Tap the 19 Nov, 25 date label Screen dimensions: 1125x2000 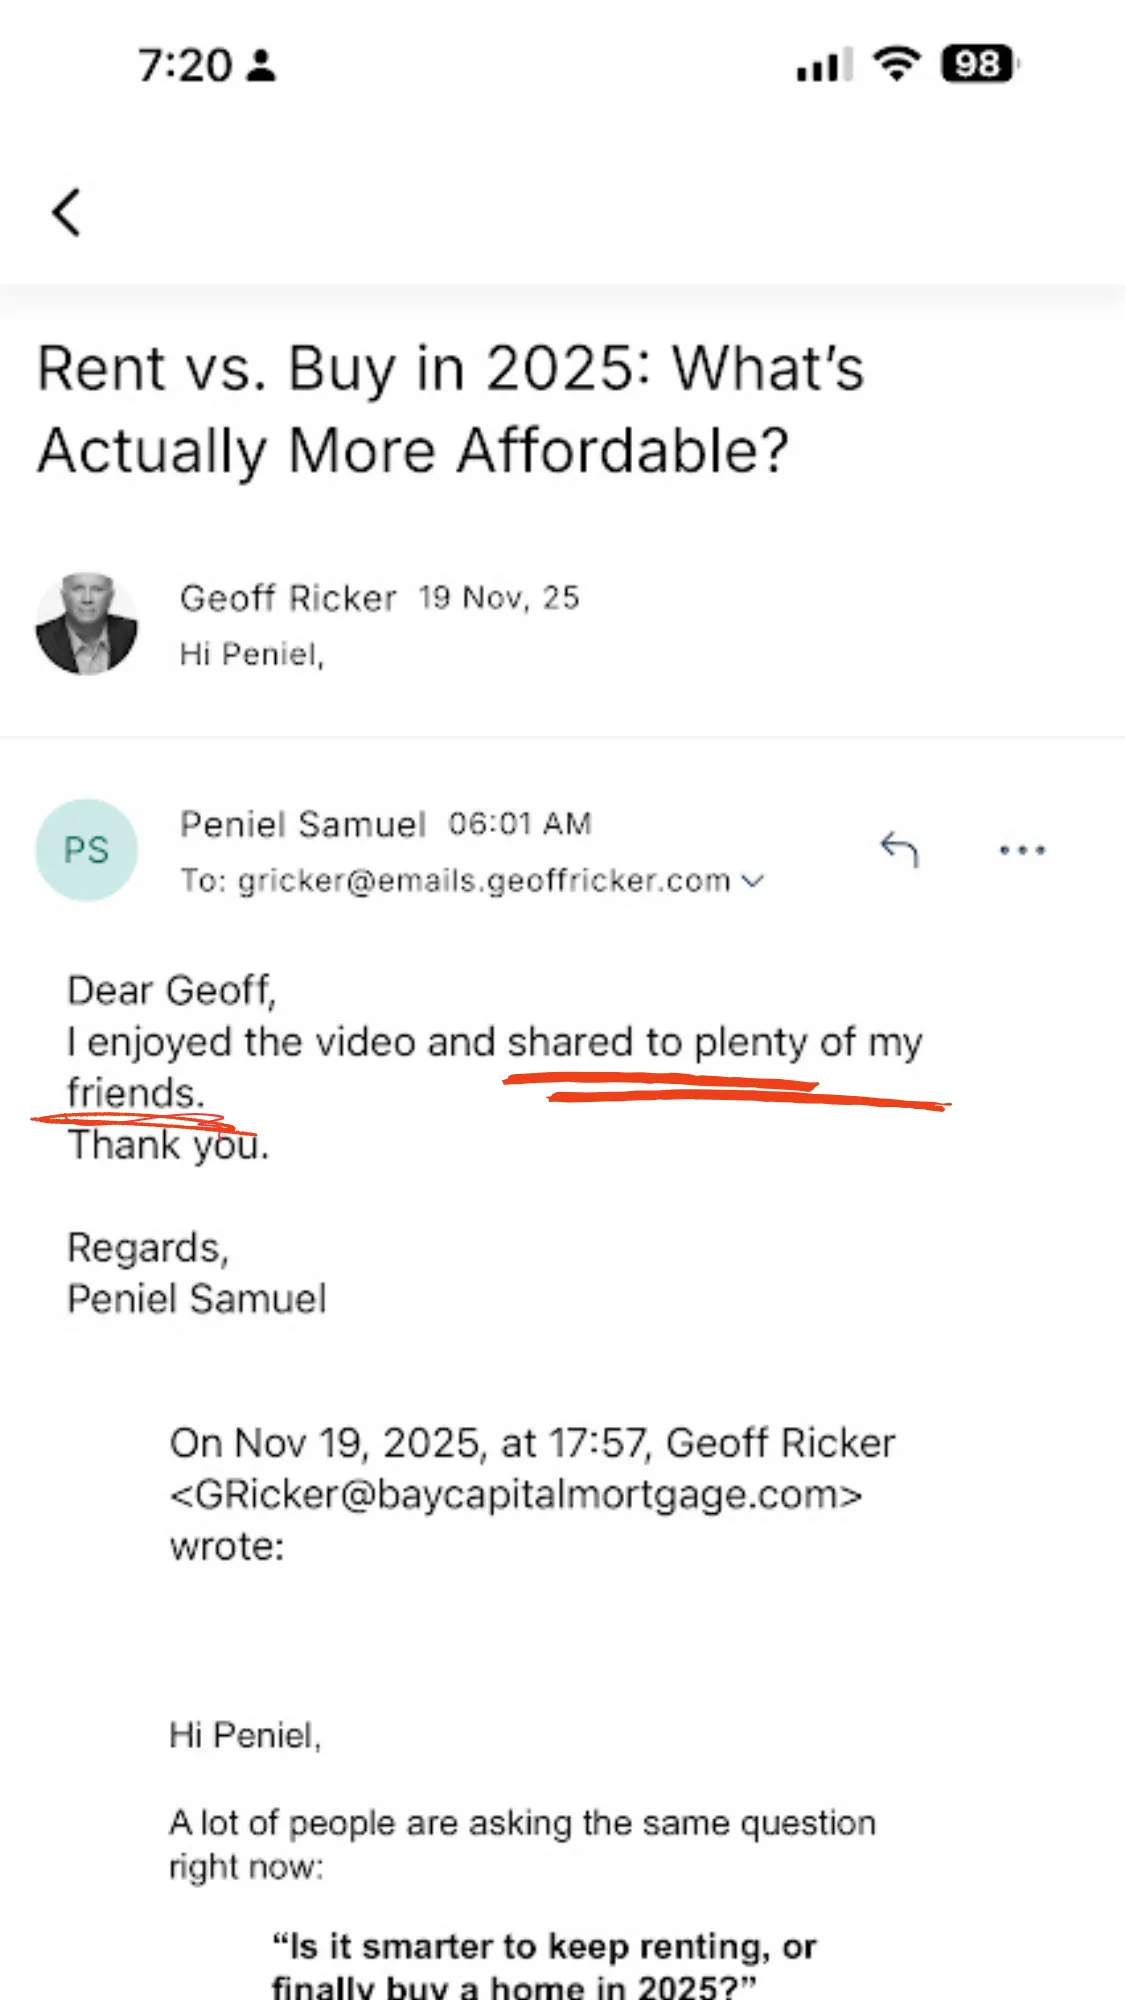(x=499, y=598)
